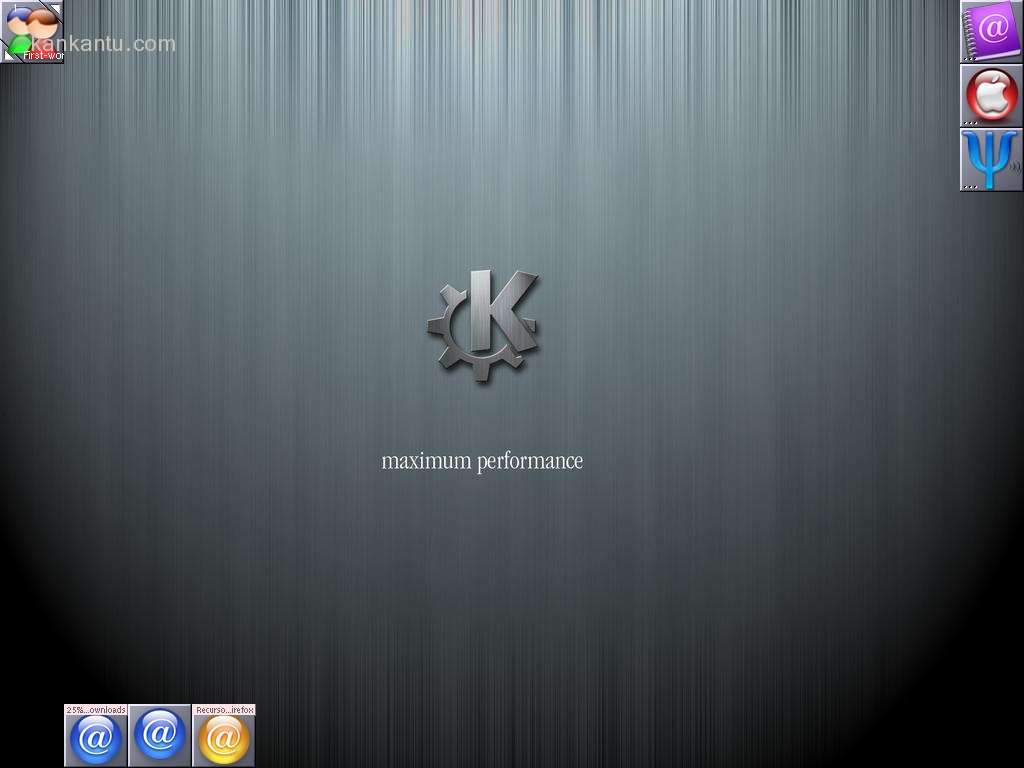1024x768 pixels.
Task: Restore the minimized 25% downloads window icon
Action: click(x=96, y=740)
